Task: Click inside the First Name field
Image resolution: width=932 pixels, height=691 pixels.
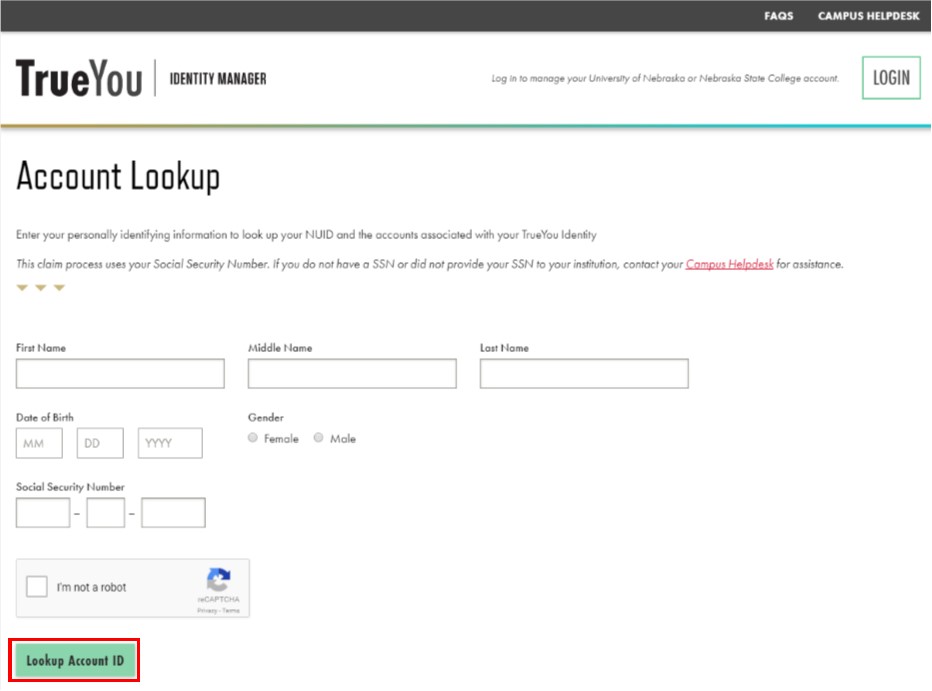Action: point(120,373)
